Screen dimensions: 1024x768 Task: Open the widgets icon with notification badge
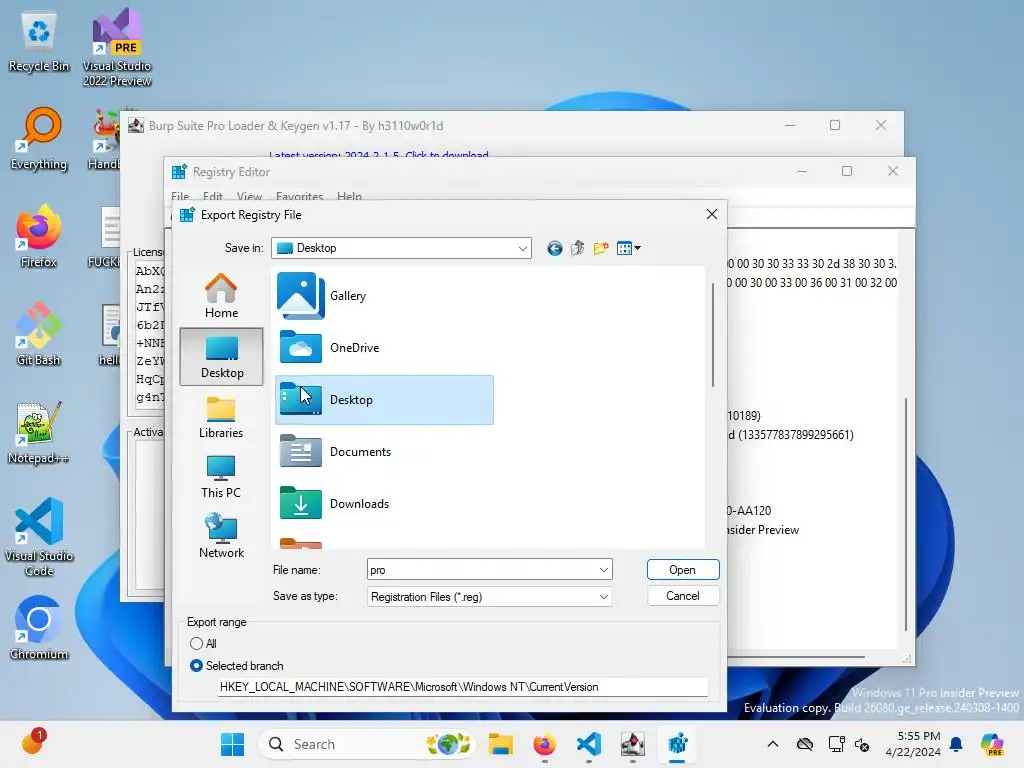point(32,742)
